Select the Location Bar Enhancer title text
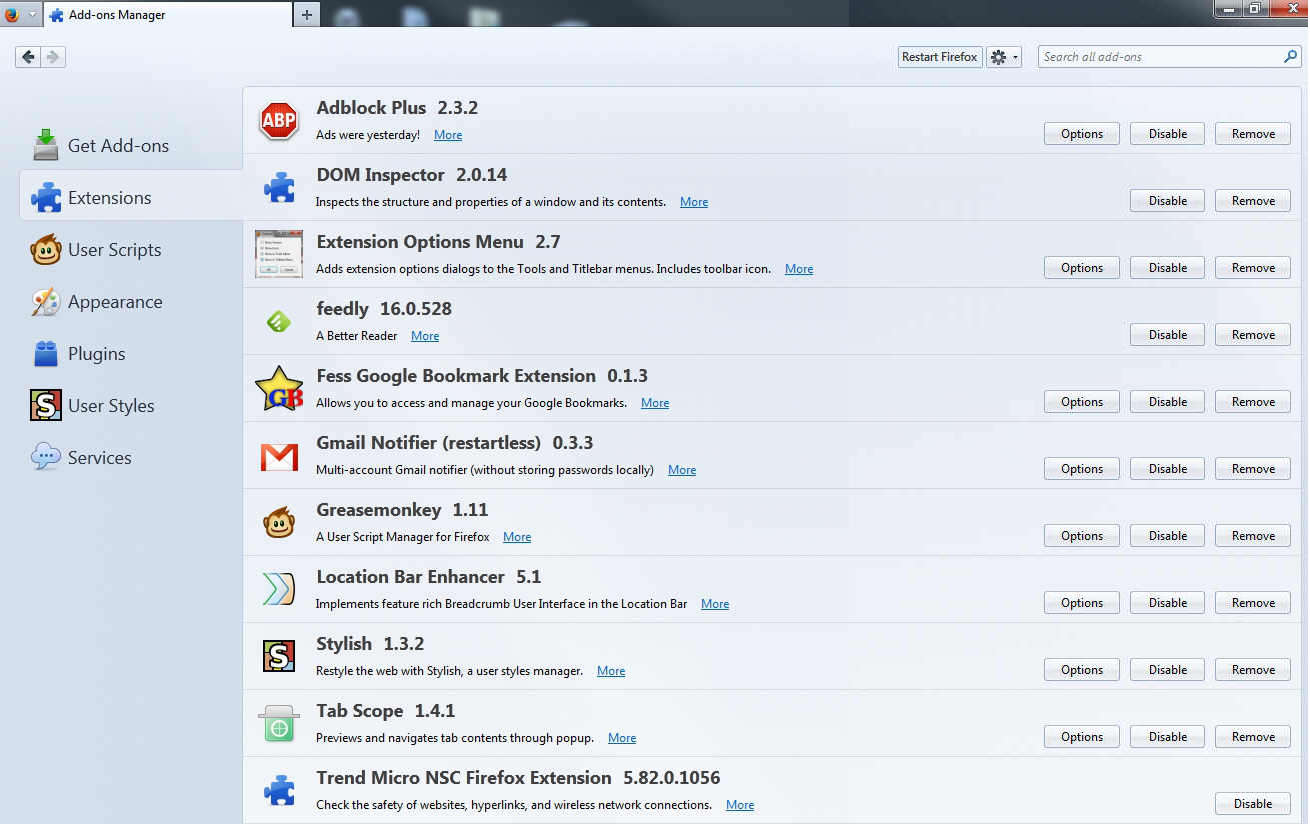 (x=410, y=576)
